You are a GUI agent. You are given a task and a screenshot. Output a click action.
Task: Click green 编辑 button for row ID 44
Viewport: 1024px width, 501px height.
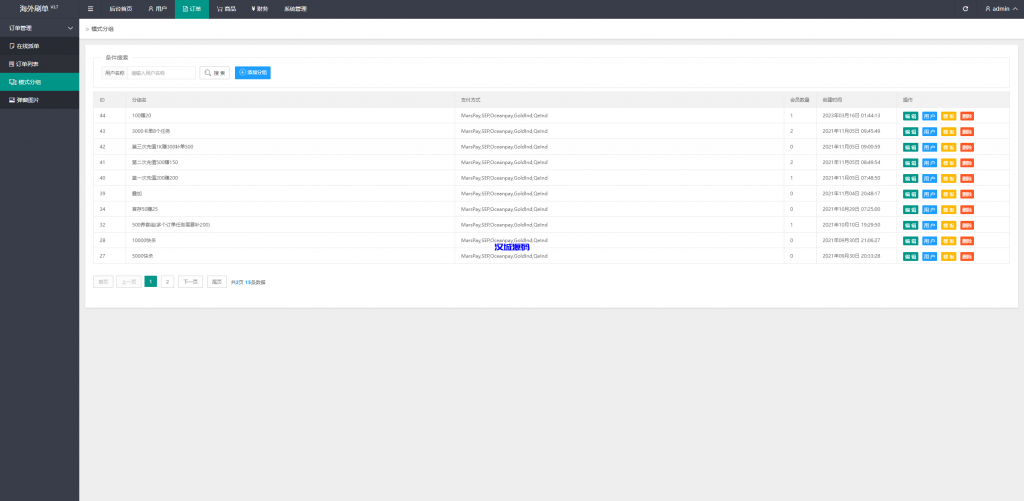click(910, 116)
